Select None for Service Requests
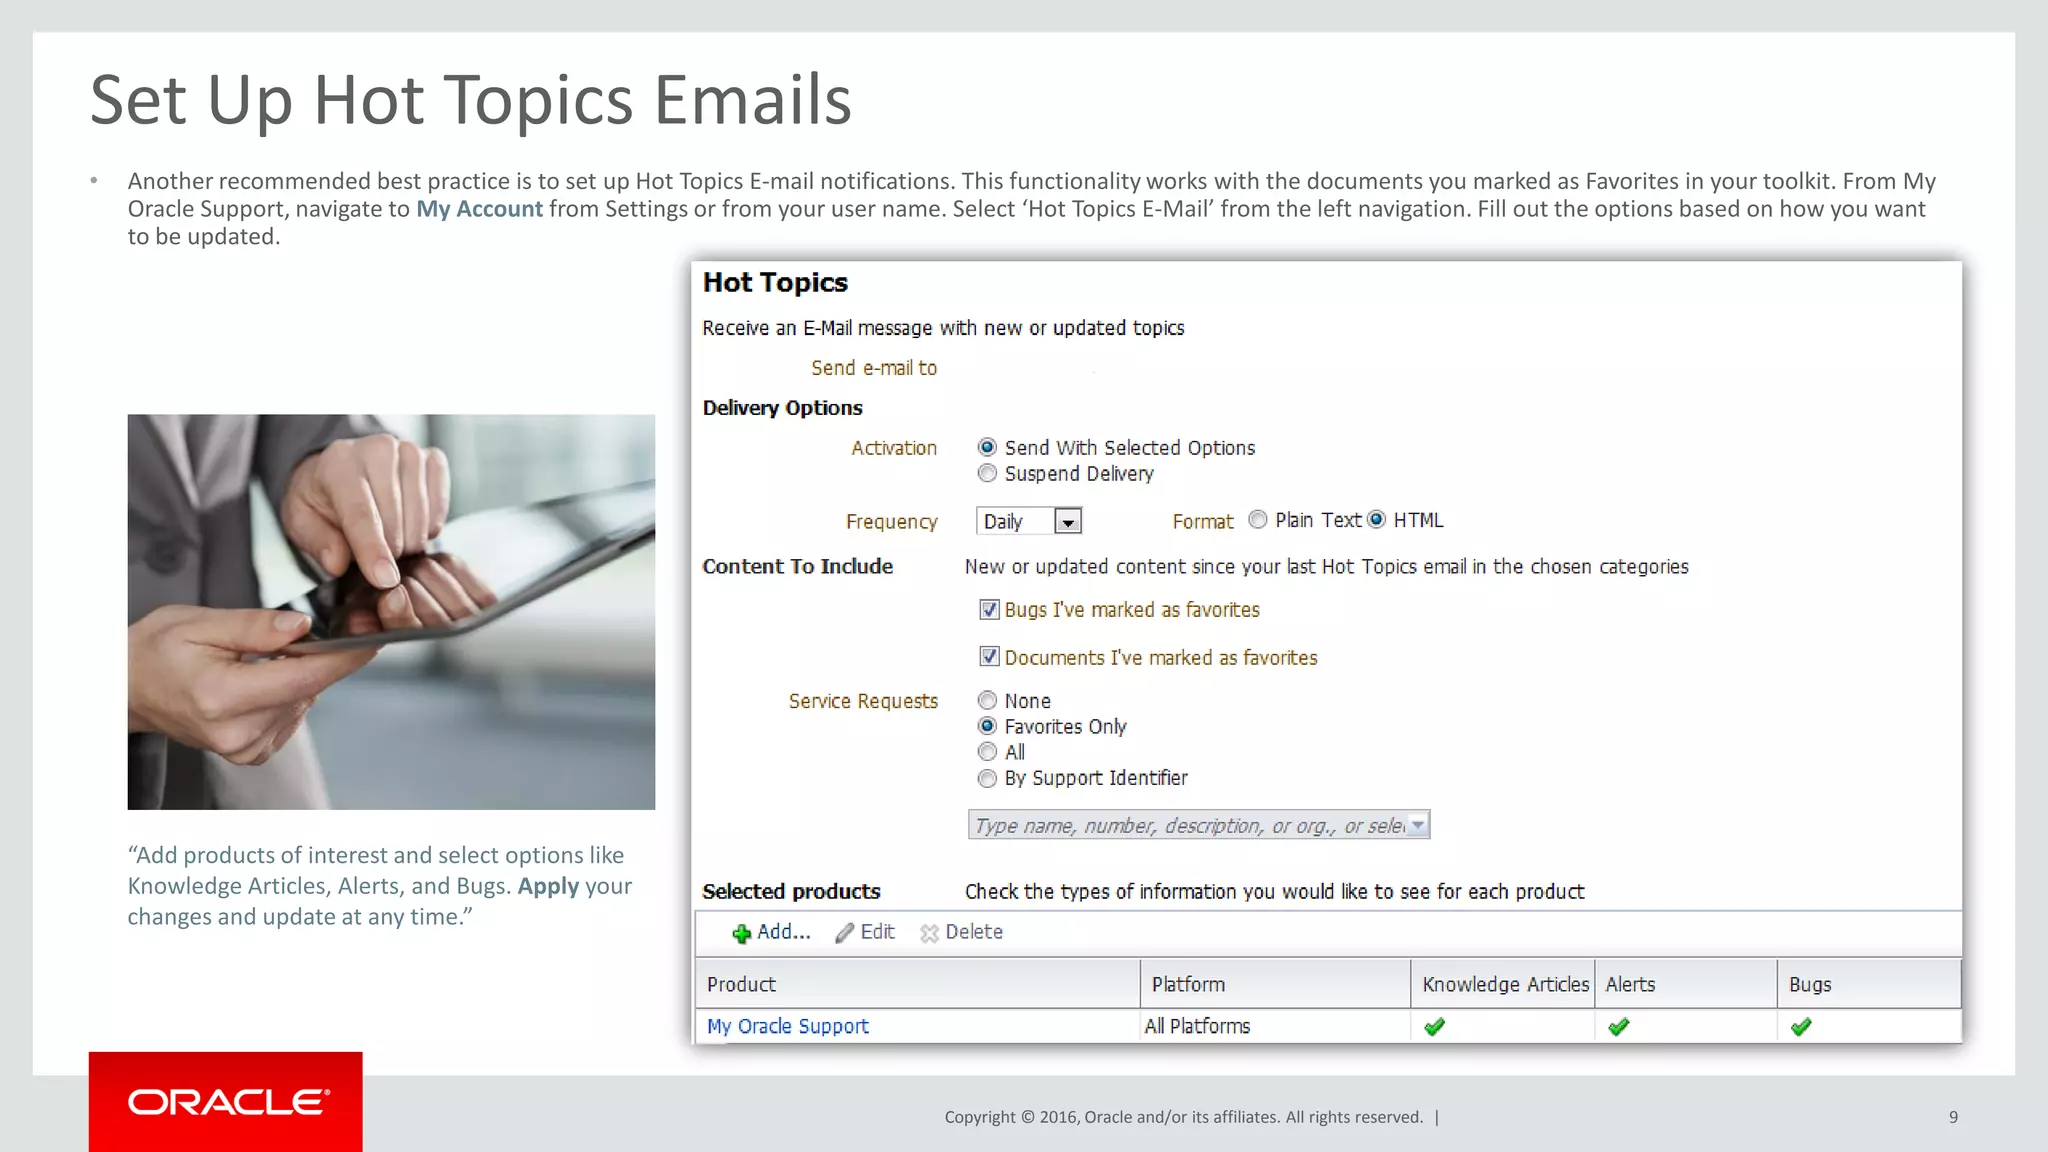Viewport: 2048px width, 1152px height. [987, 700]
